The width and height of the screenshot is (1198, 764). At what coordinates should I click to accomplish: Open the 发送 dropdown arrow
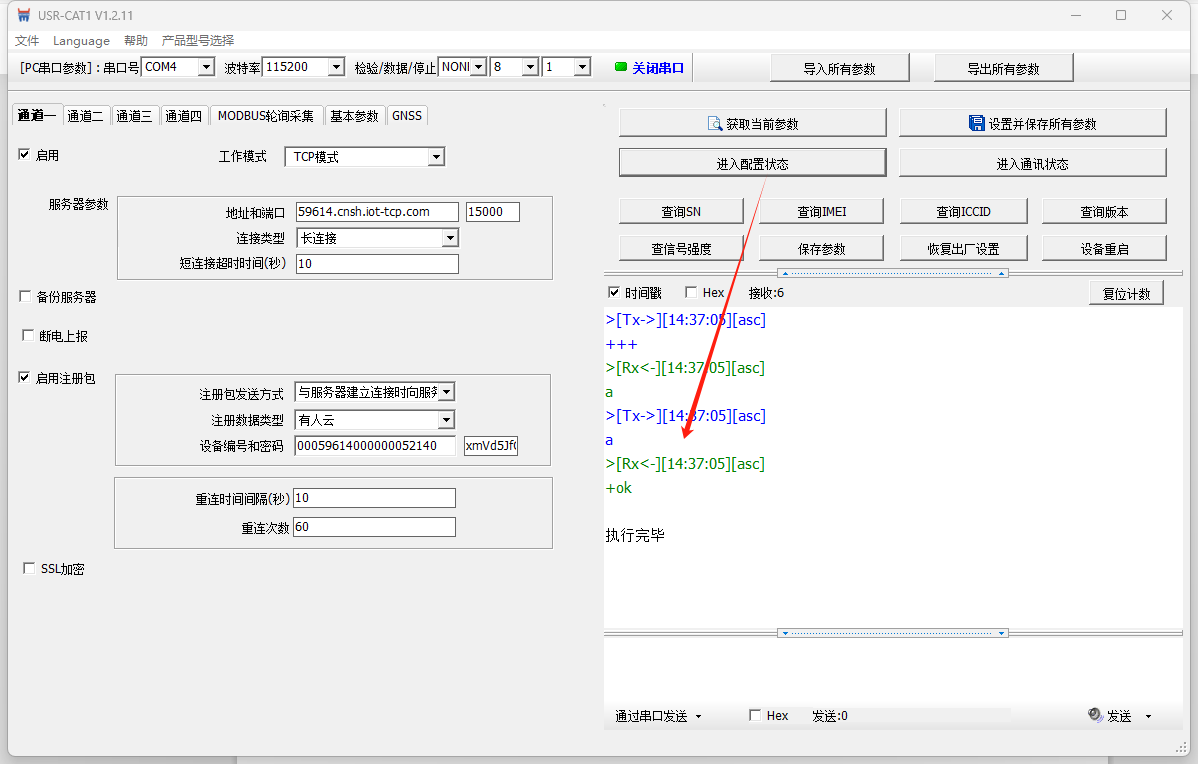1148,716
